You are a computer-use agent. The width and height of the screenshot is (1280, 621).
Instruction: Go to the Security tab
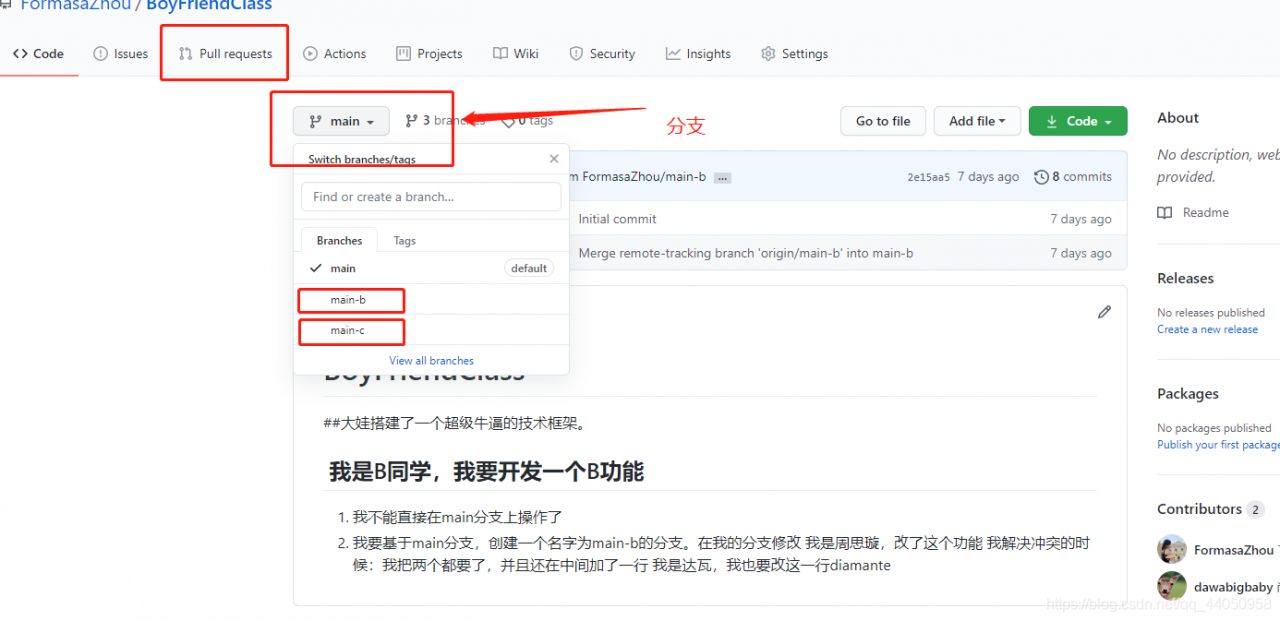(x=602, y=54)
